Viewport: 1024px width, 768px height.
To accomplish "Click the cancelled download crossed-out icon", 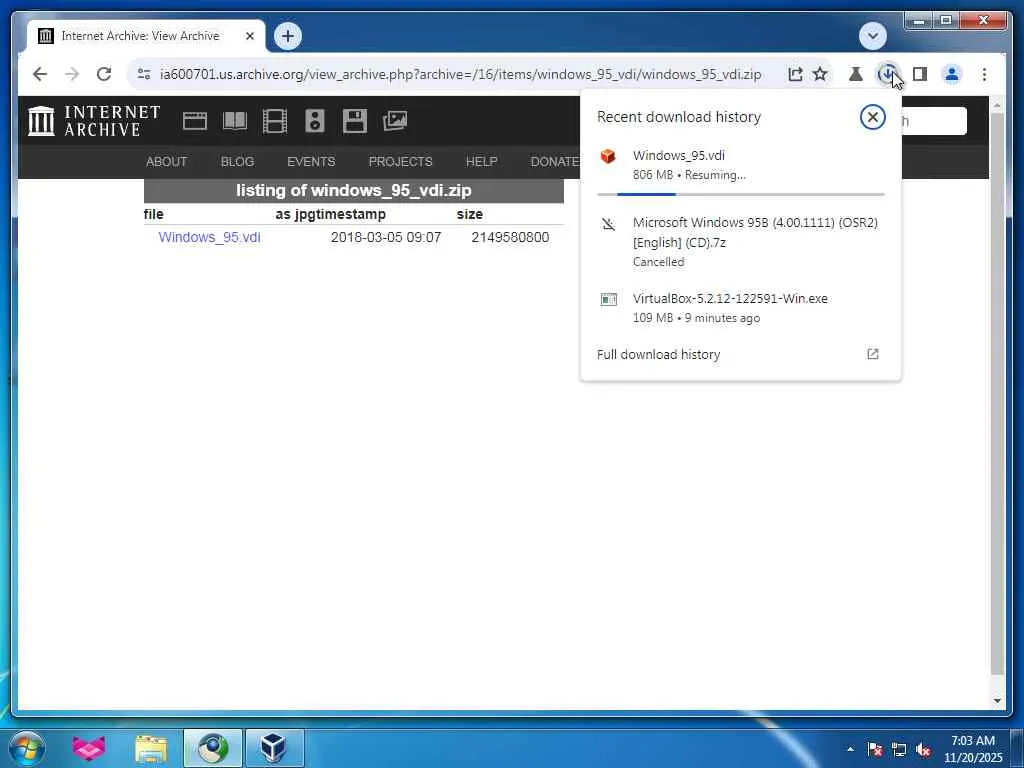I will coord(608,224).
